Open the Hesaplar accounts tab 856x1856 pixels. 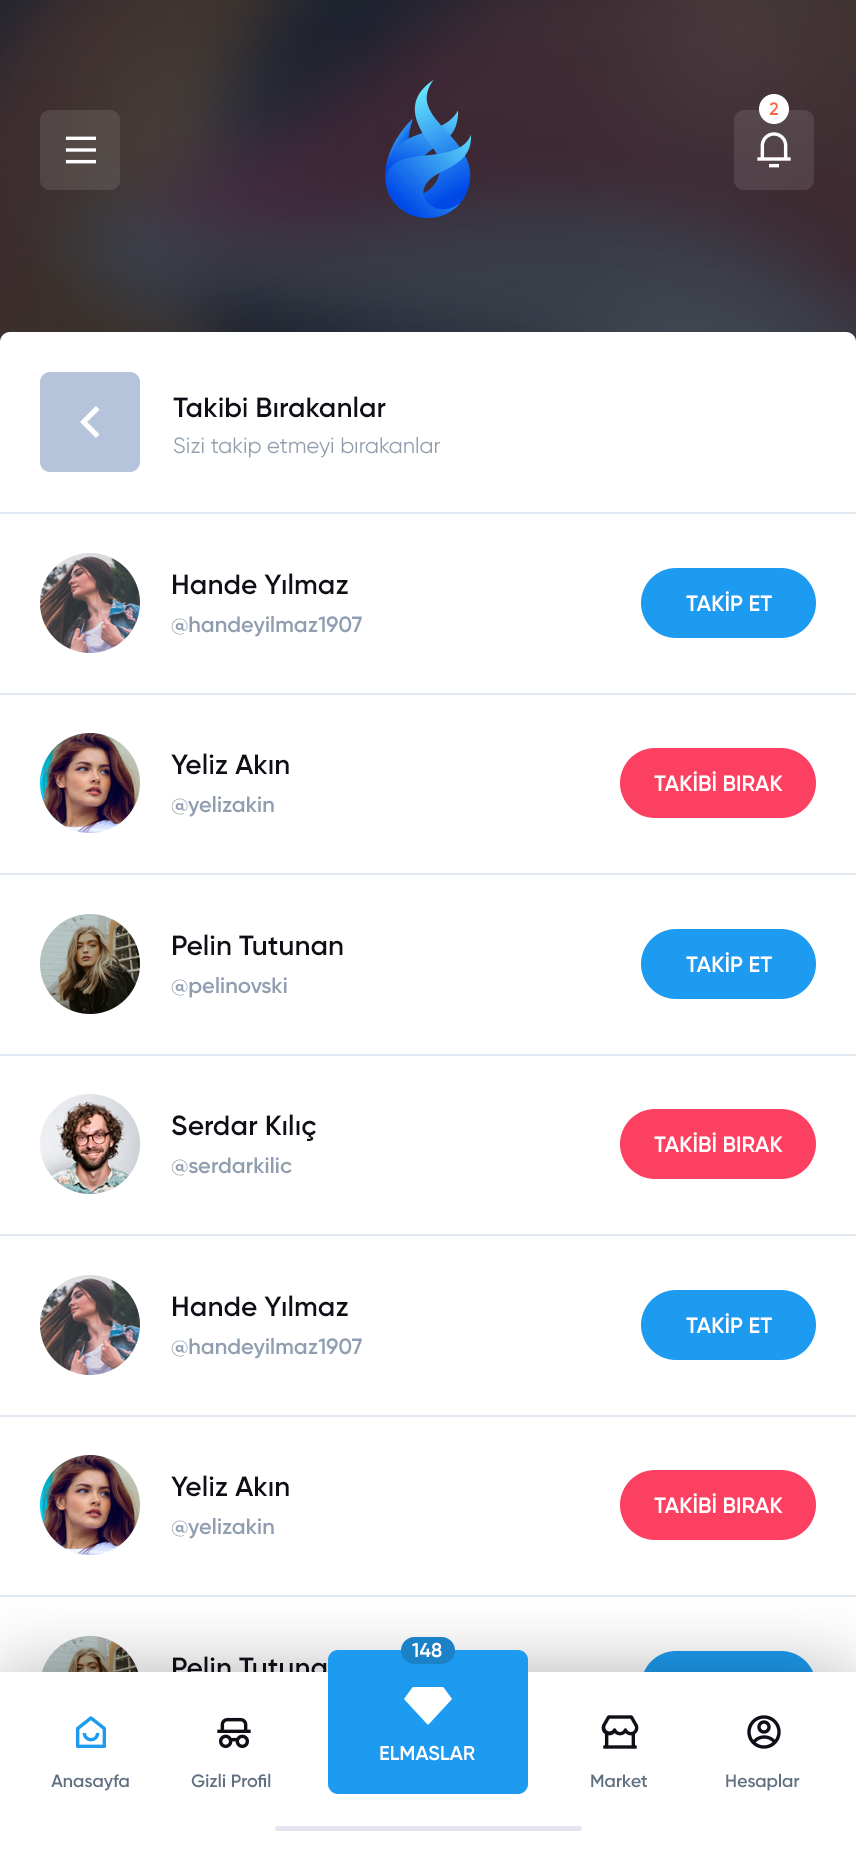point(763,1751)
